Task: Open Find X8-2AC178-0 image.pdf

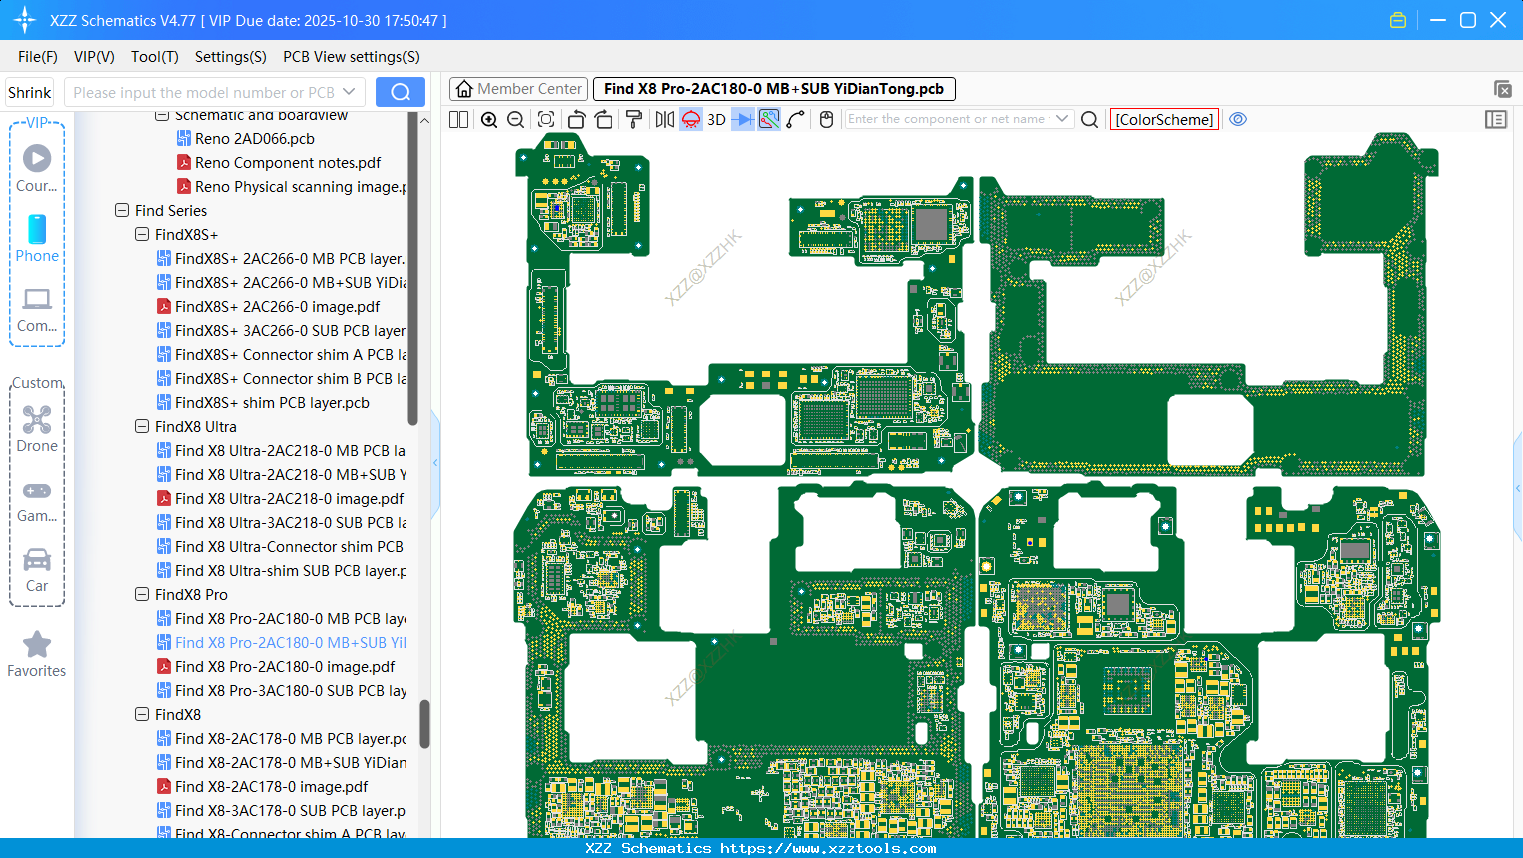Action: [262, 787]
